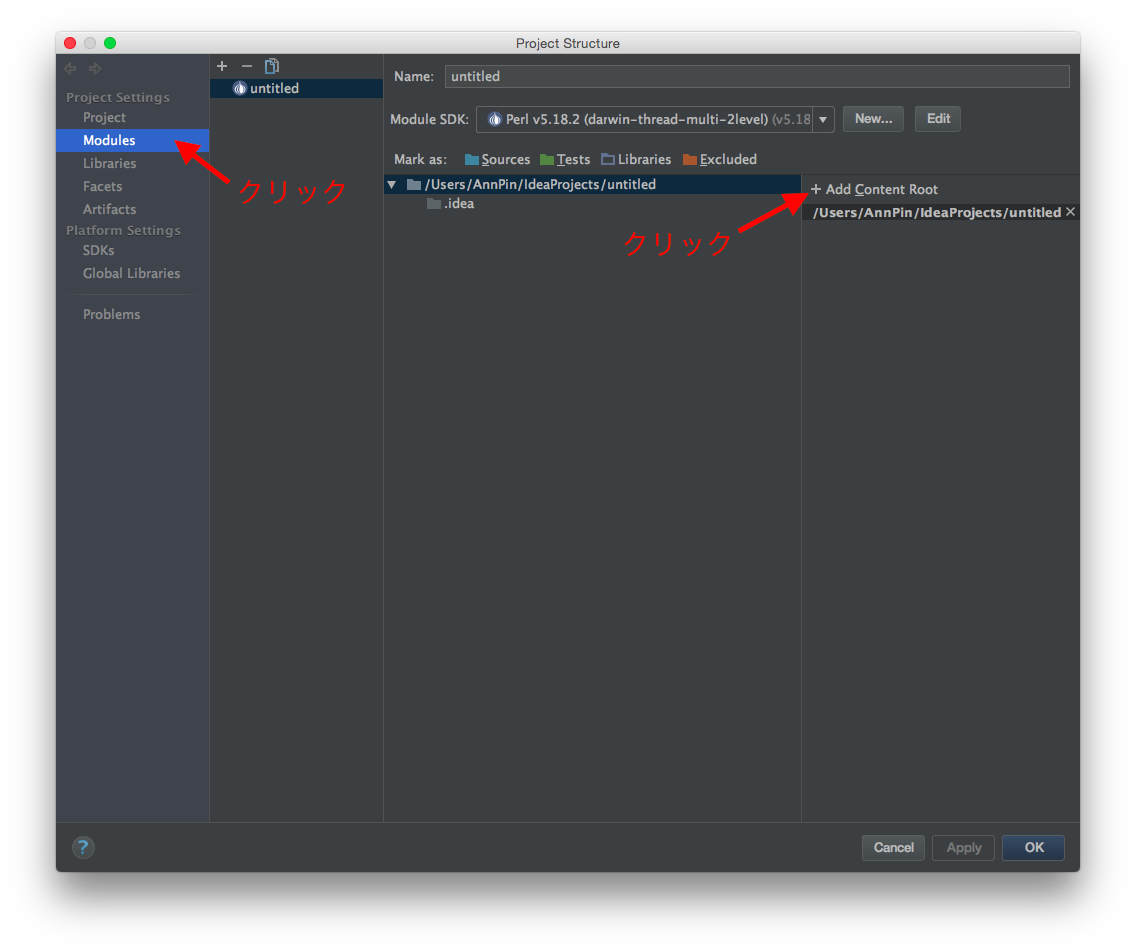Mark folder as Excluded
Viewport: 1136px width, 952px height.
[720, 159]
